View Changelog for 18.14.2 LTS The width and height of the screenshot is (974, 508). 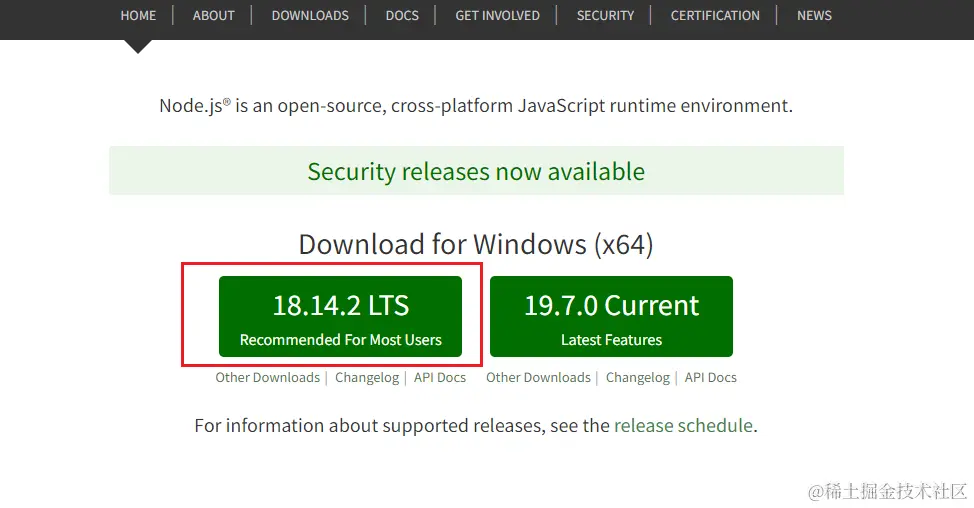click(x=367, y=378)
